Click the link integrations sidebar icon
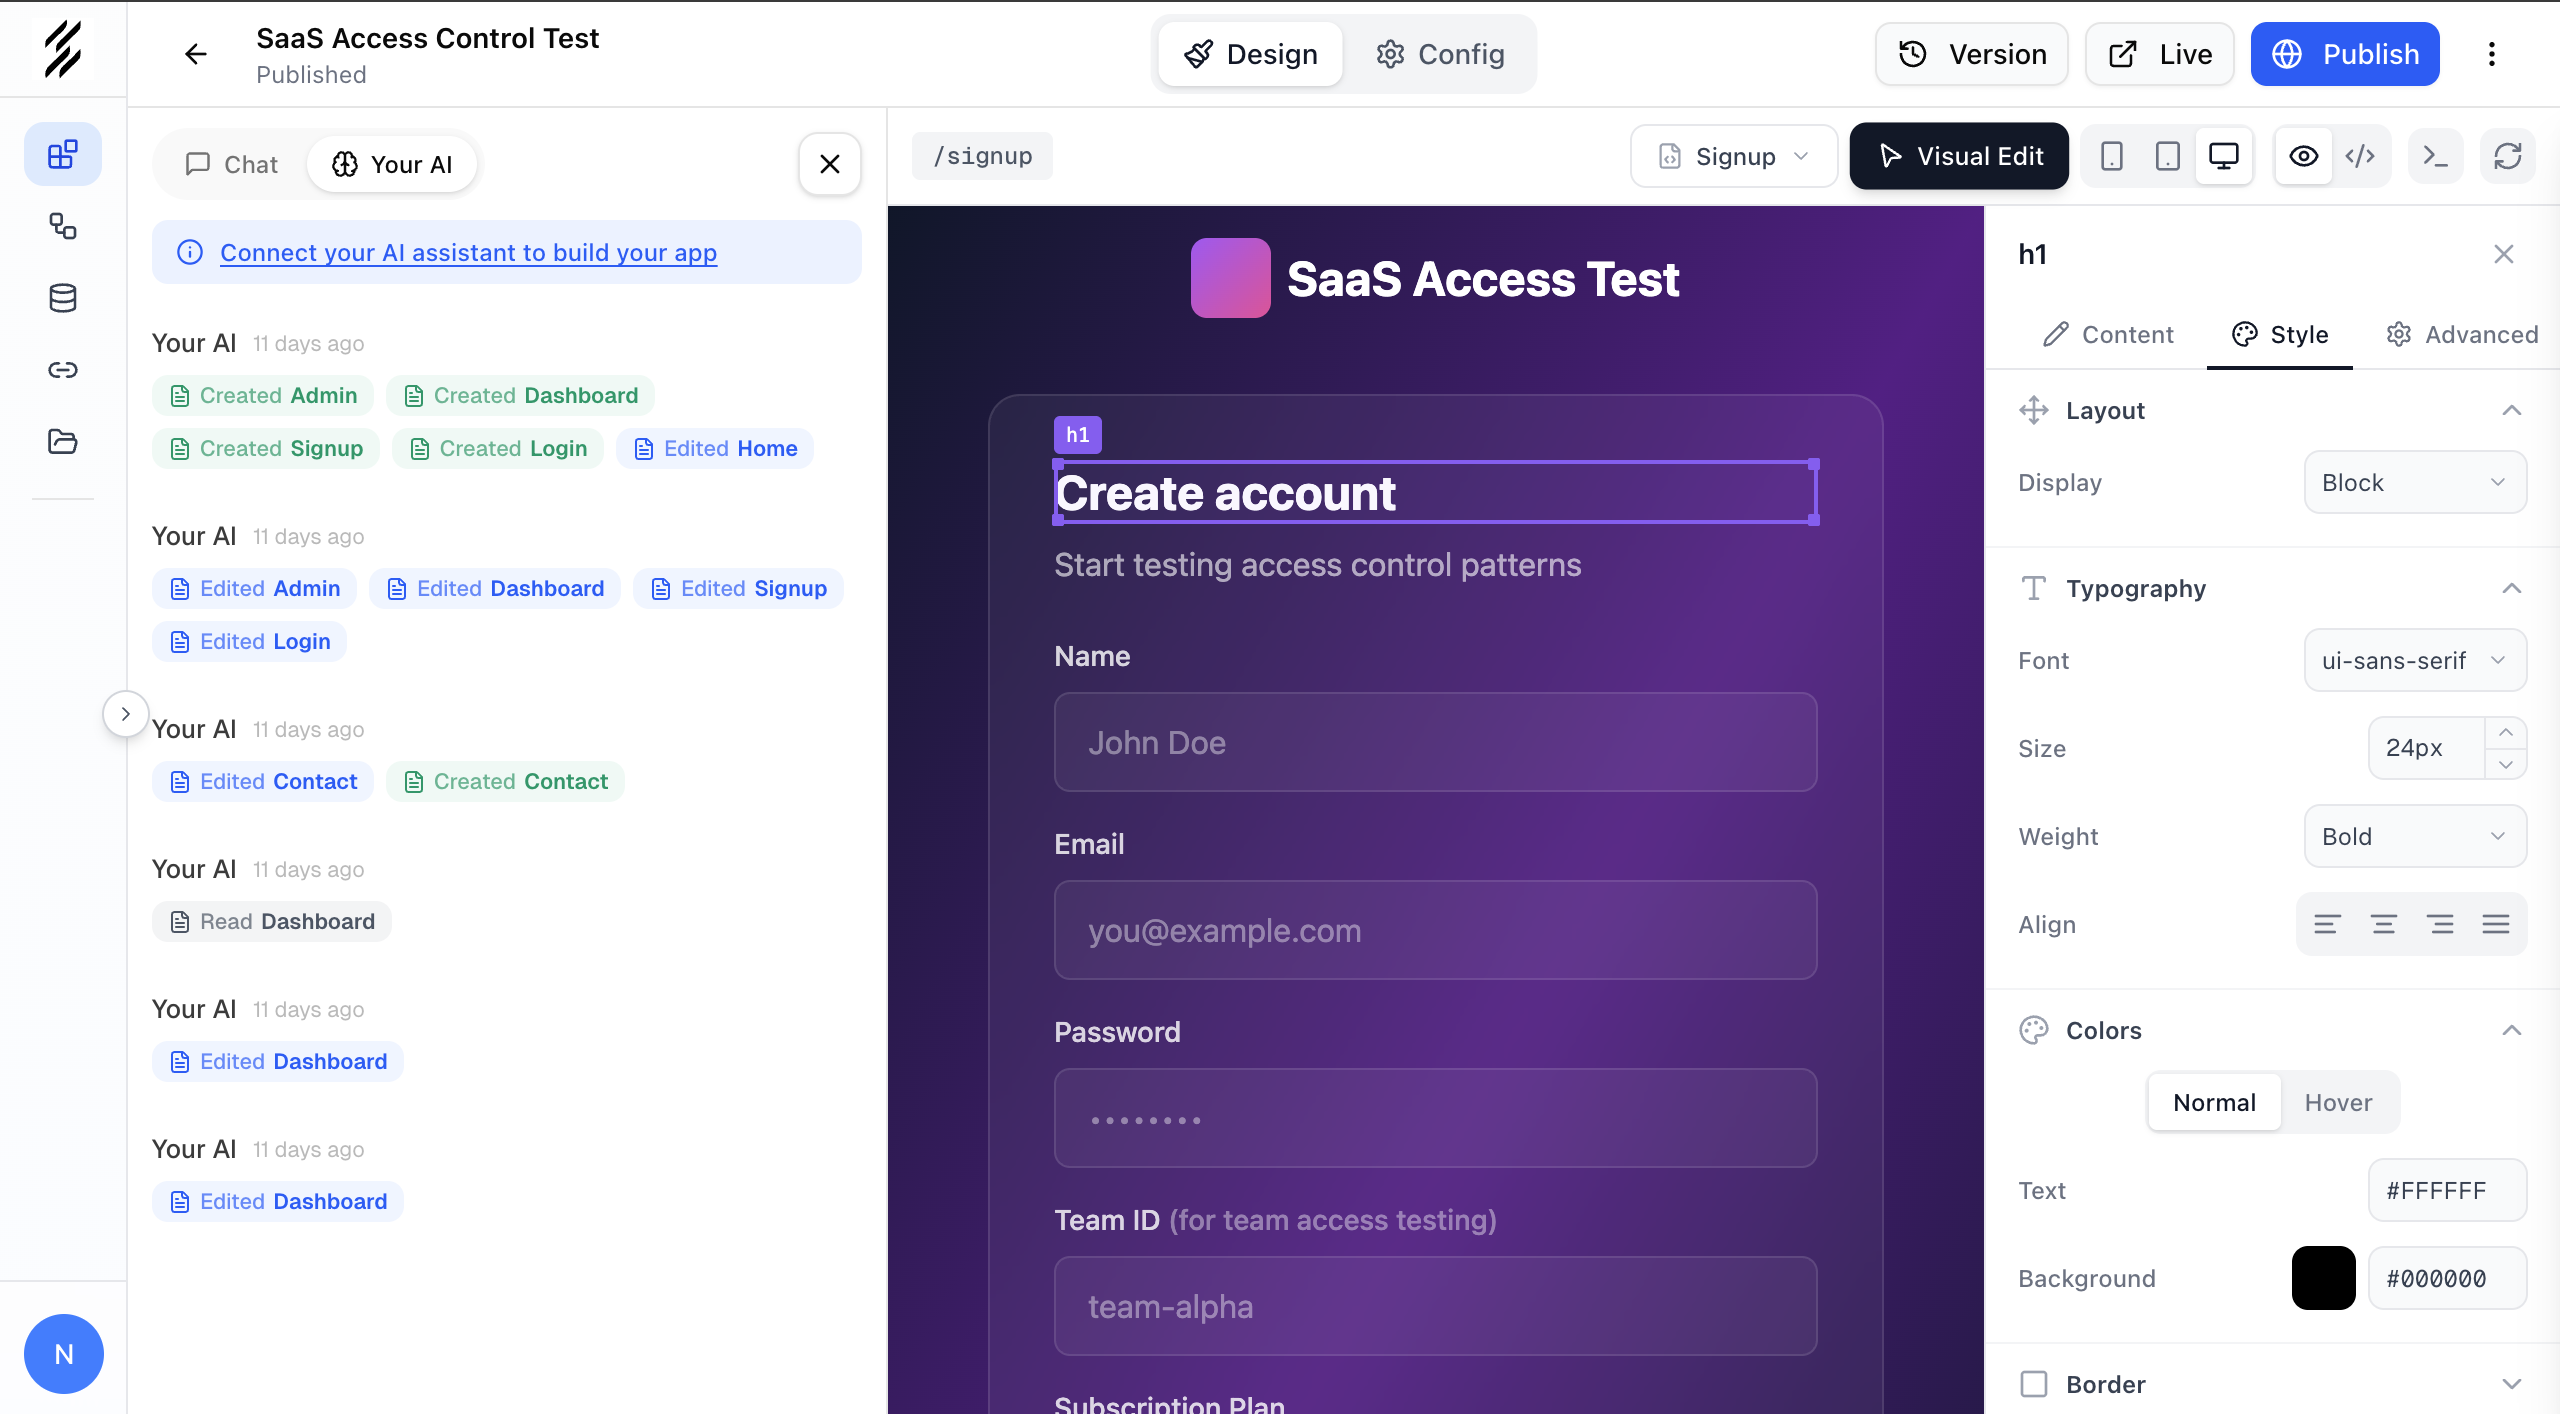This screenshot has height=1414, width=2560. 62,370
